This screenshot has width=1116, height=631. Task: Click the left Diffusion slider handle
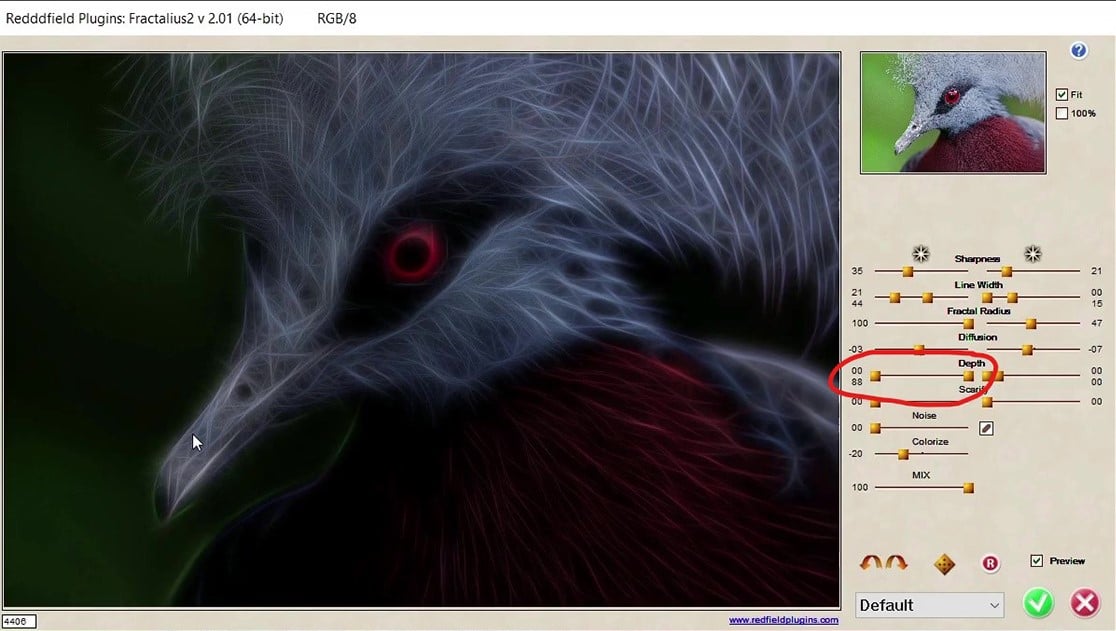919,349
